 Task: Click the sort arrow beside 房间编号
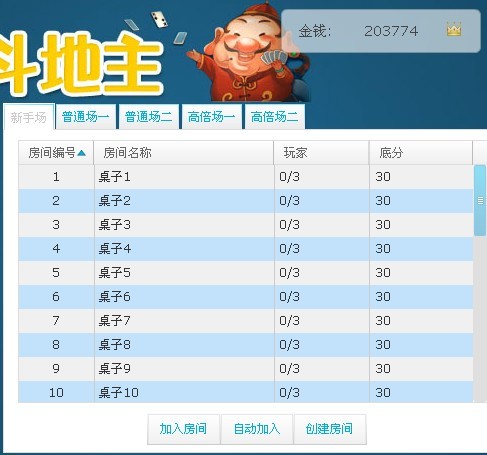click(81, 153)
